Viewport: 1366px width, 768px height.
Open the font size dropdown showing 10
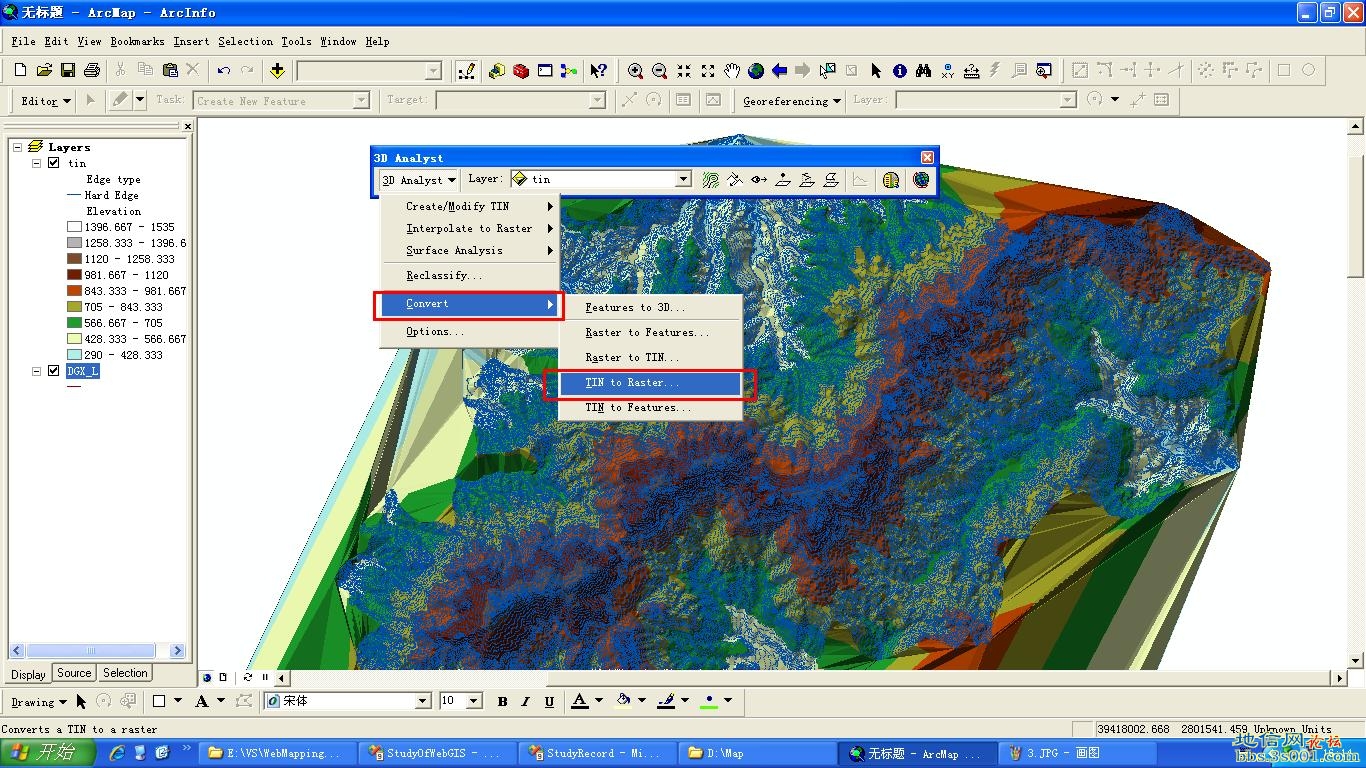(475, 702)
